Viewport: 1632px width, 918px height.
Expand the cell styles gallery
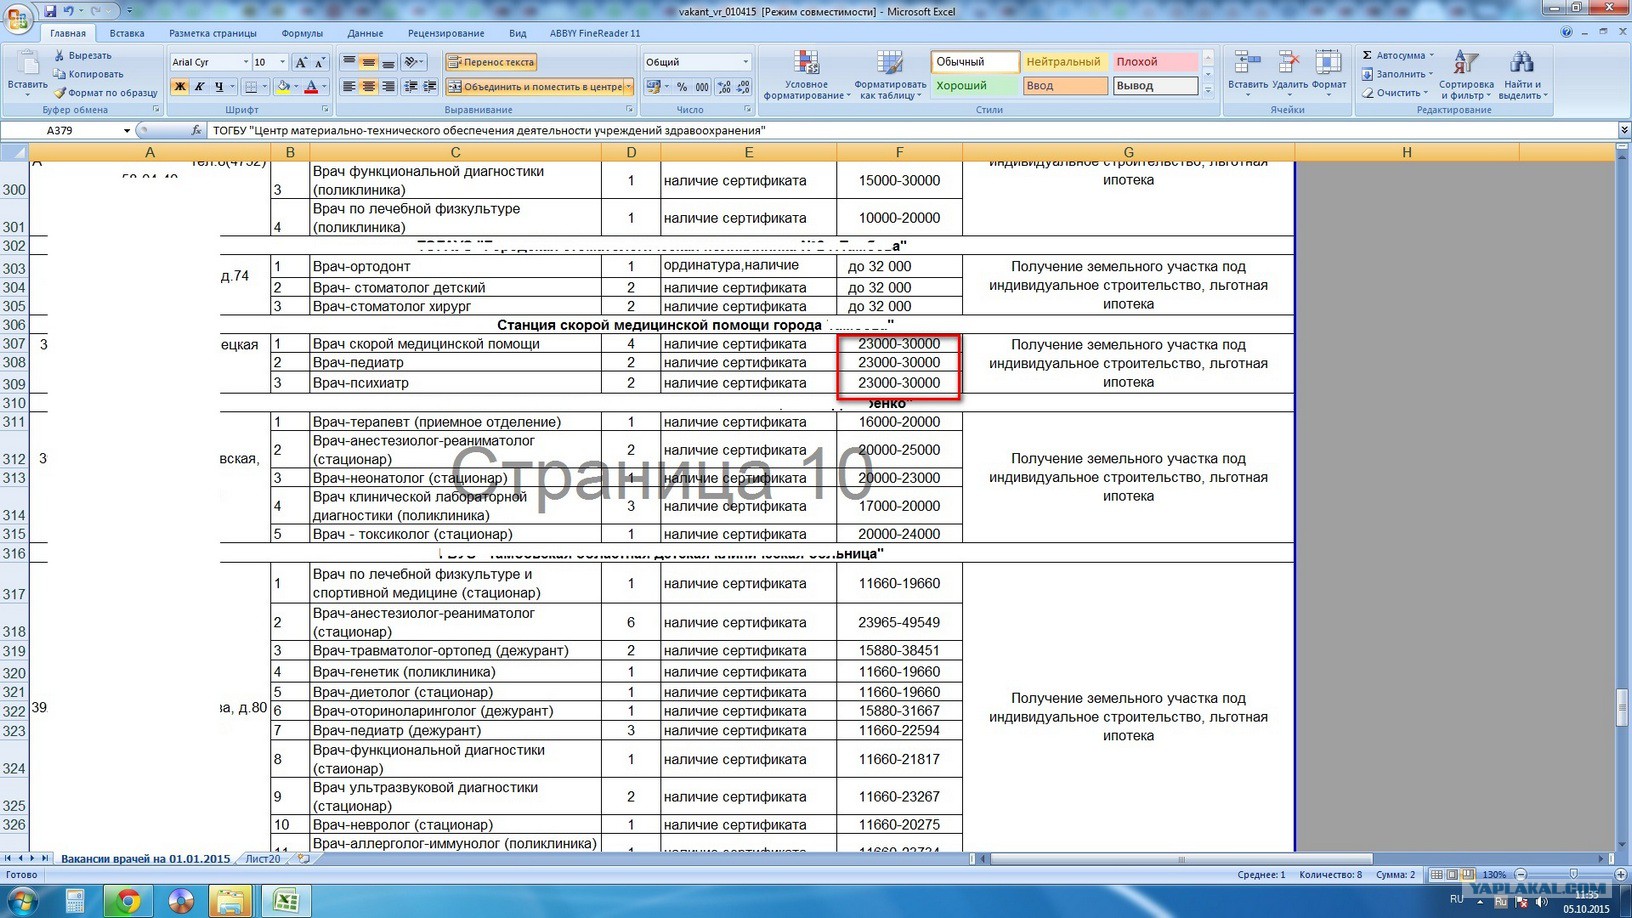(1208, 90)
